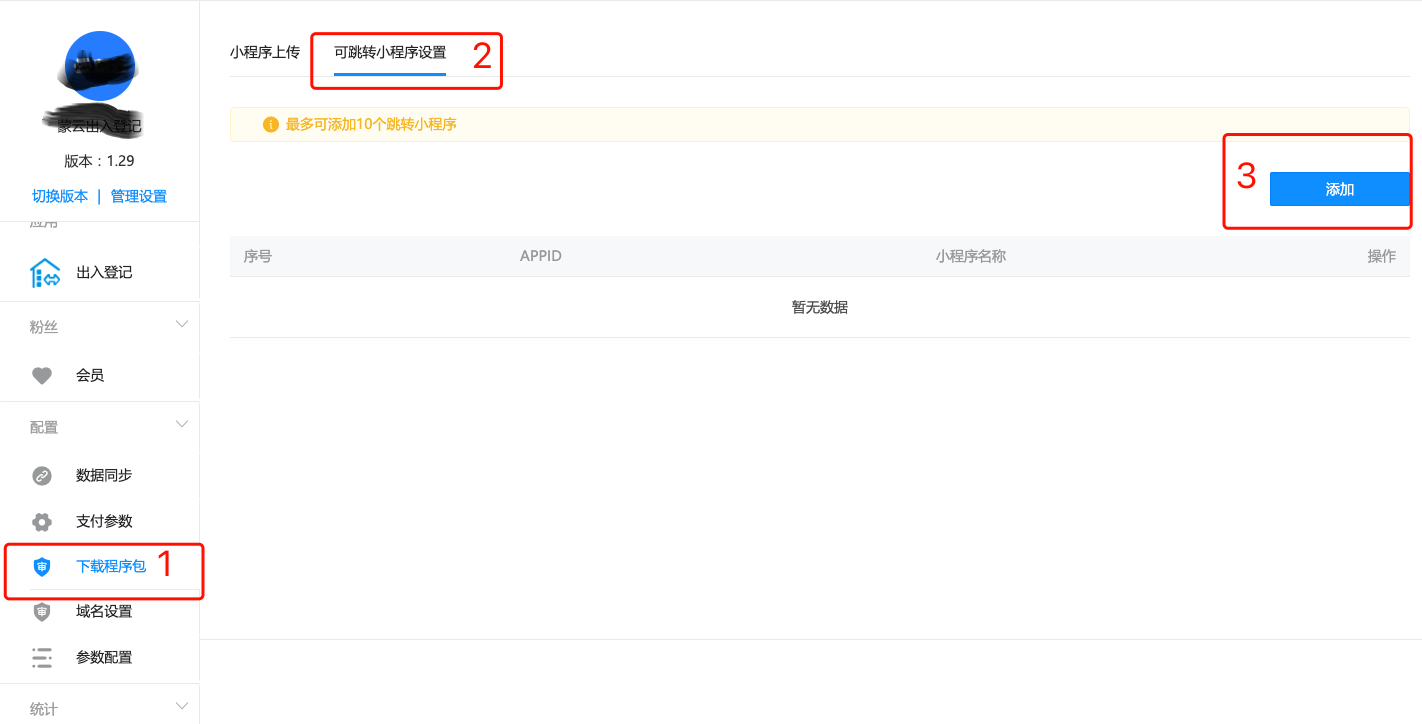Click the 版本：1.29 text
Image resolution: width=1422 pixels, height=724 pixels.
[x=100, y=161]
